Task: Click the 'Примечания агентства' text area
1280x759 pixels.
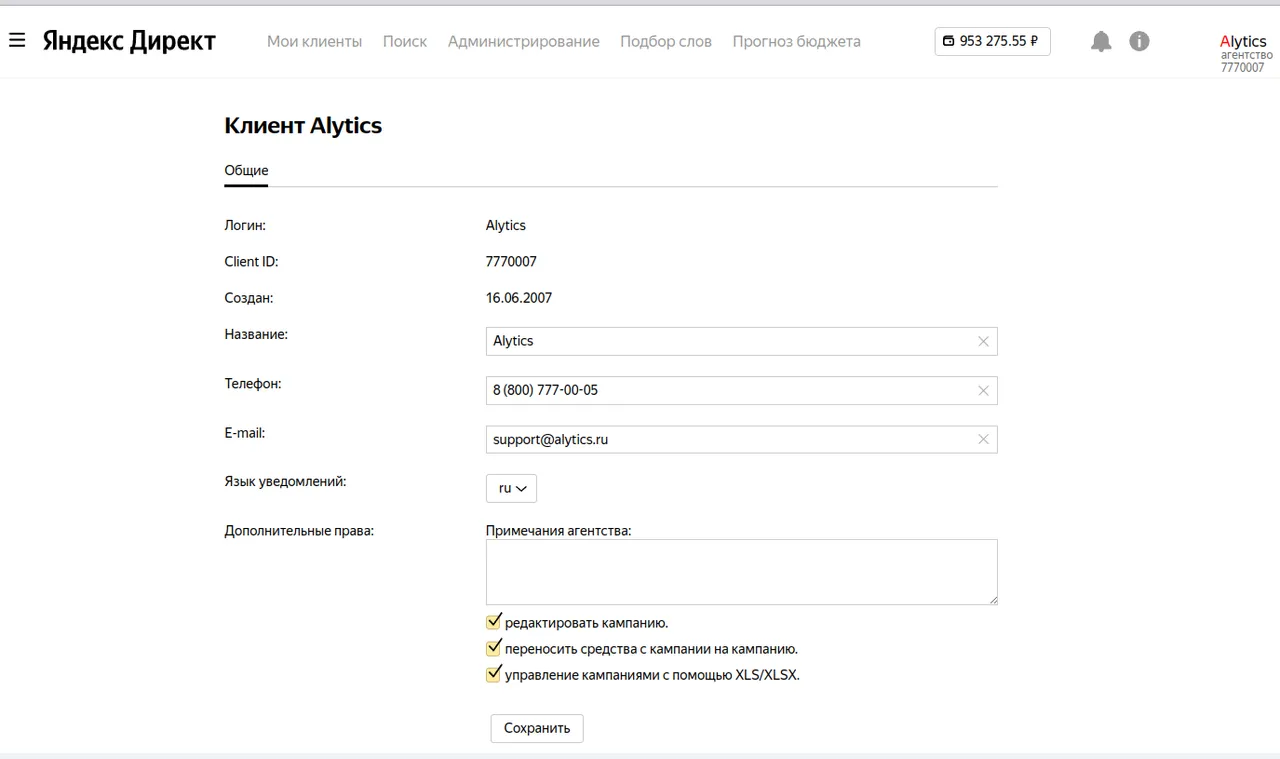Action: click(742, 572)
